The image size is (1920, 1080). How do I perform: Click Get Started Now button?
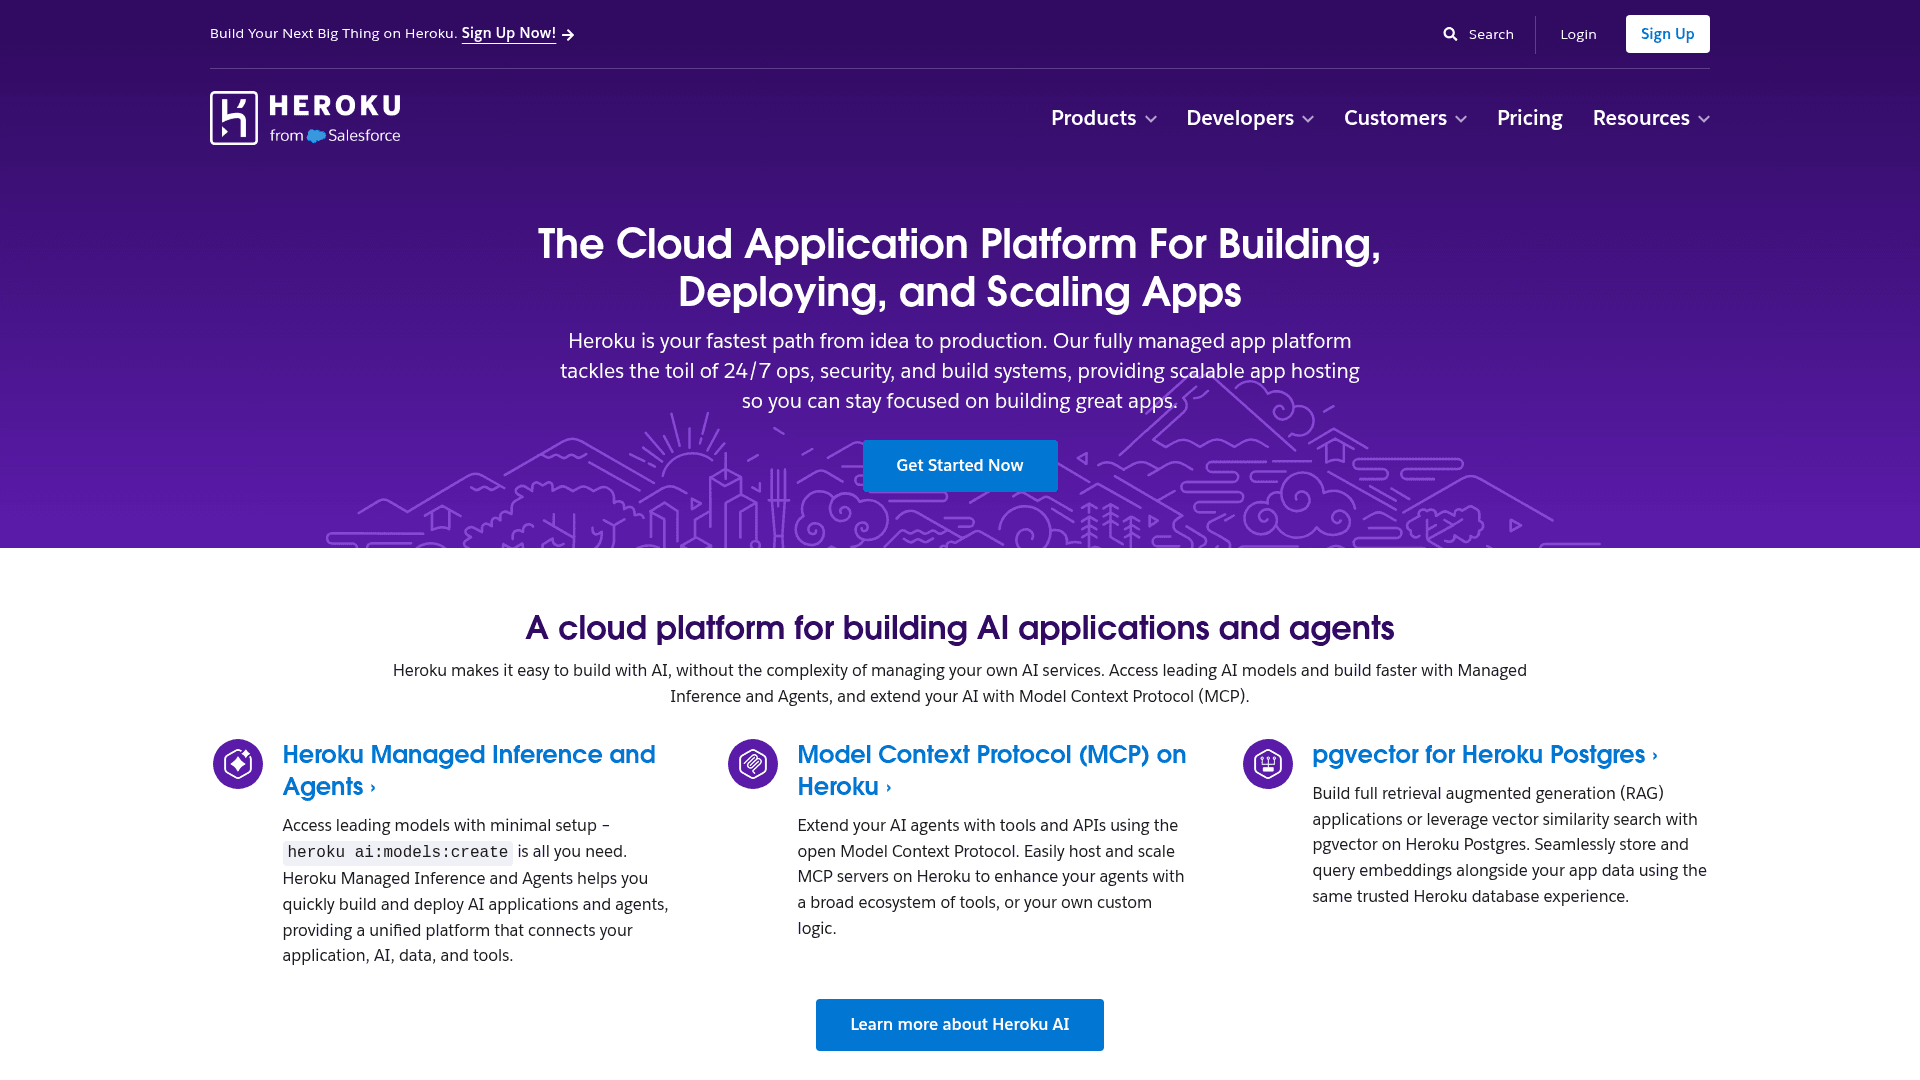pyautogui.click(x=960, y=466)
